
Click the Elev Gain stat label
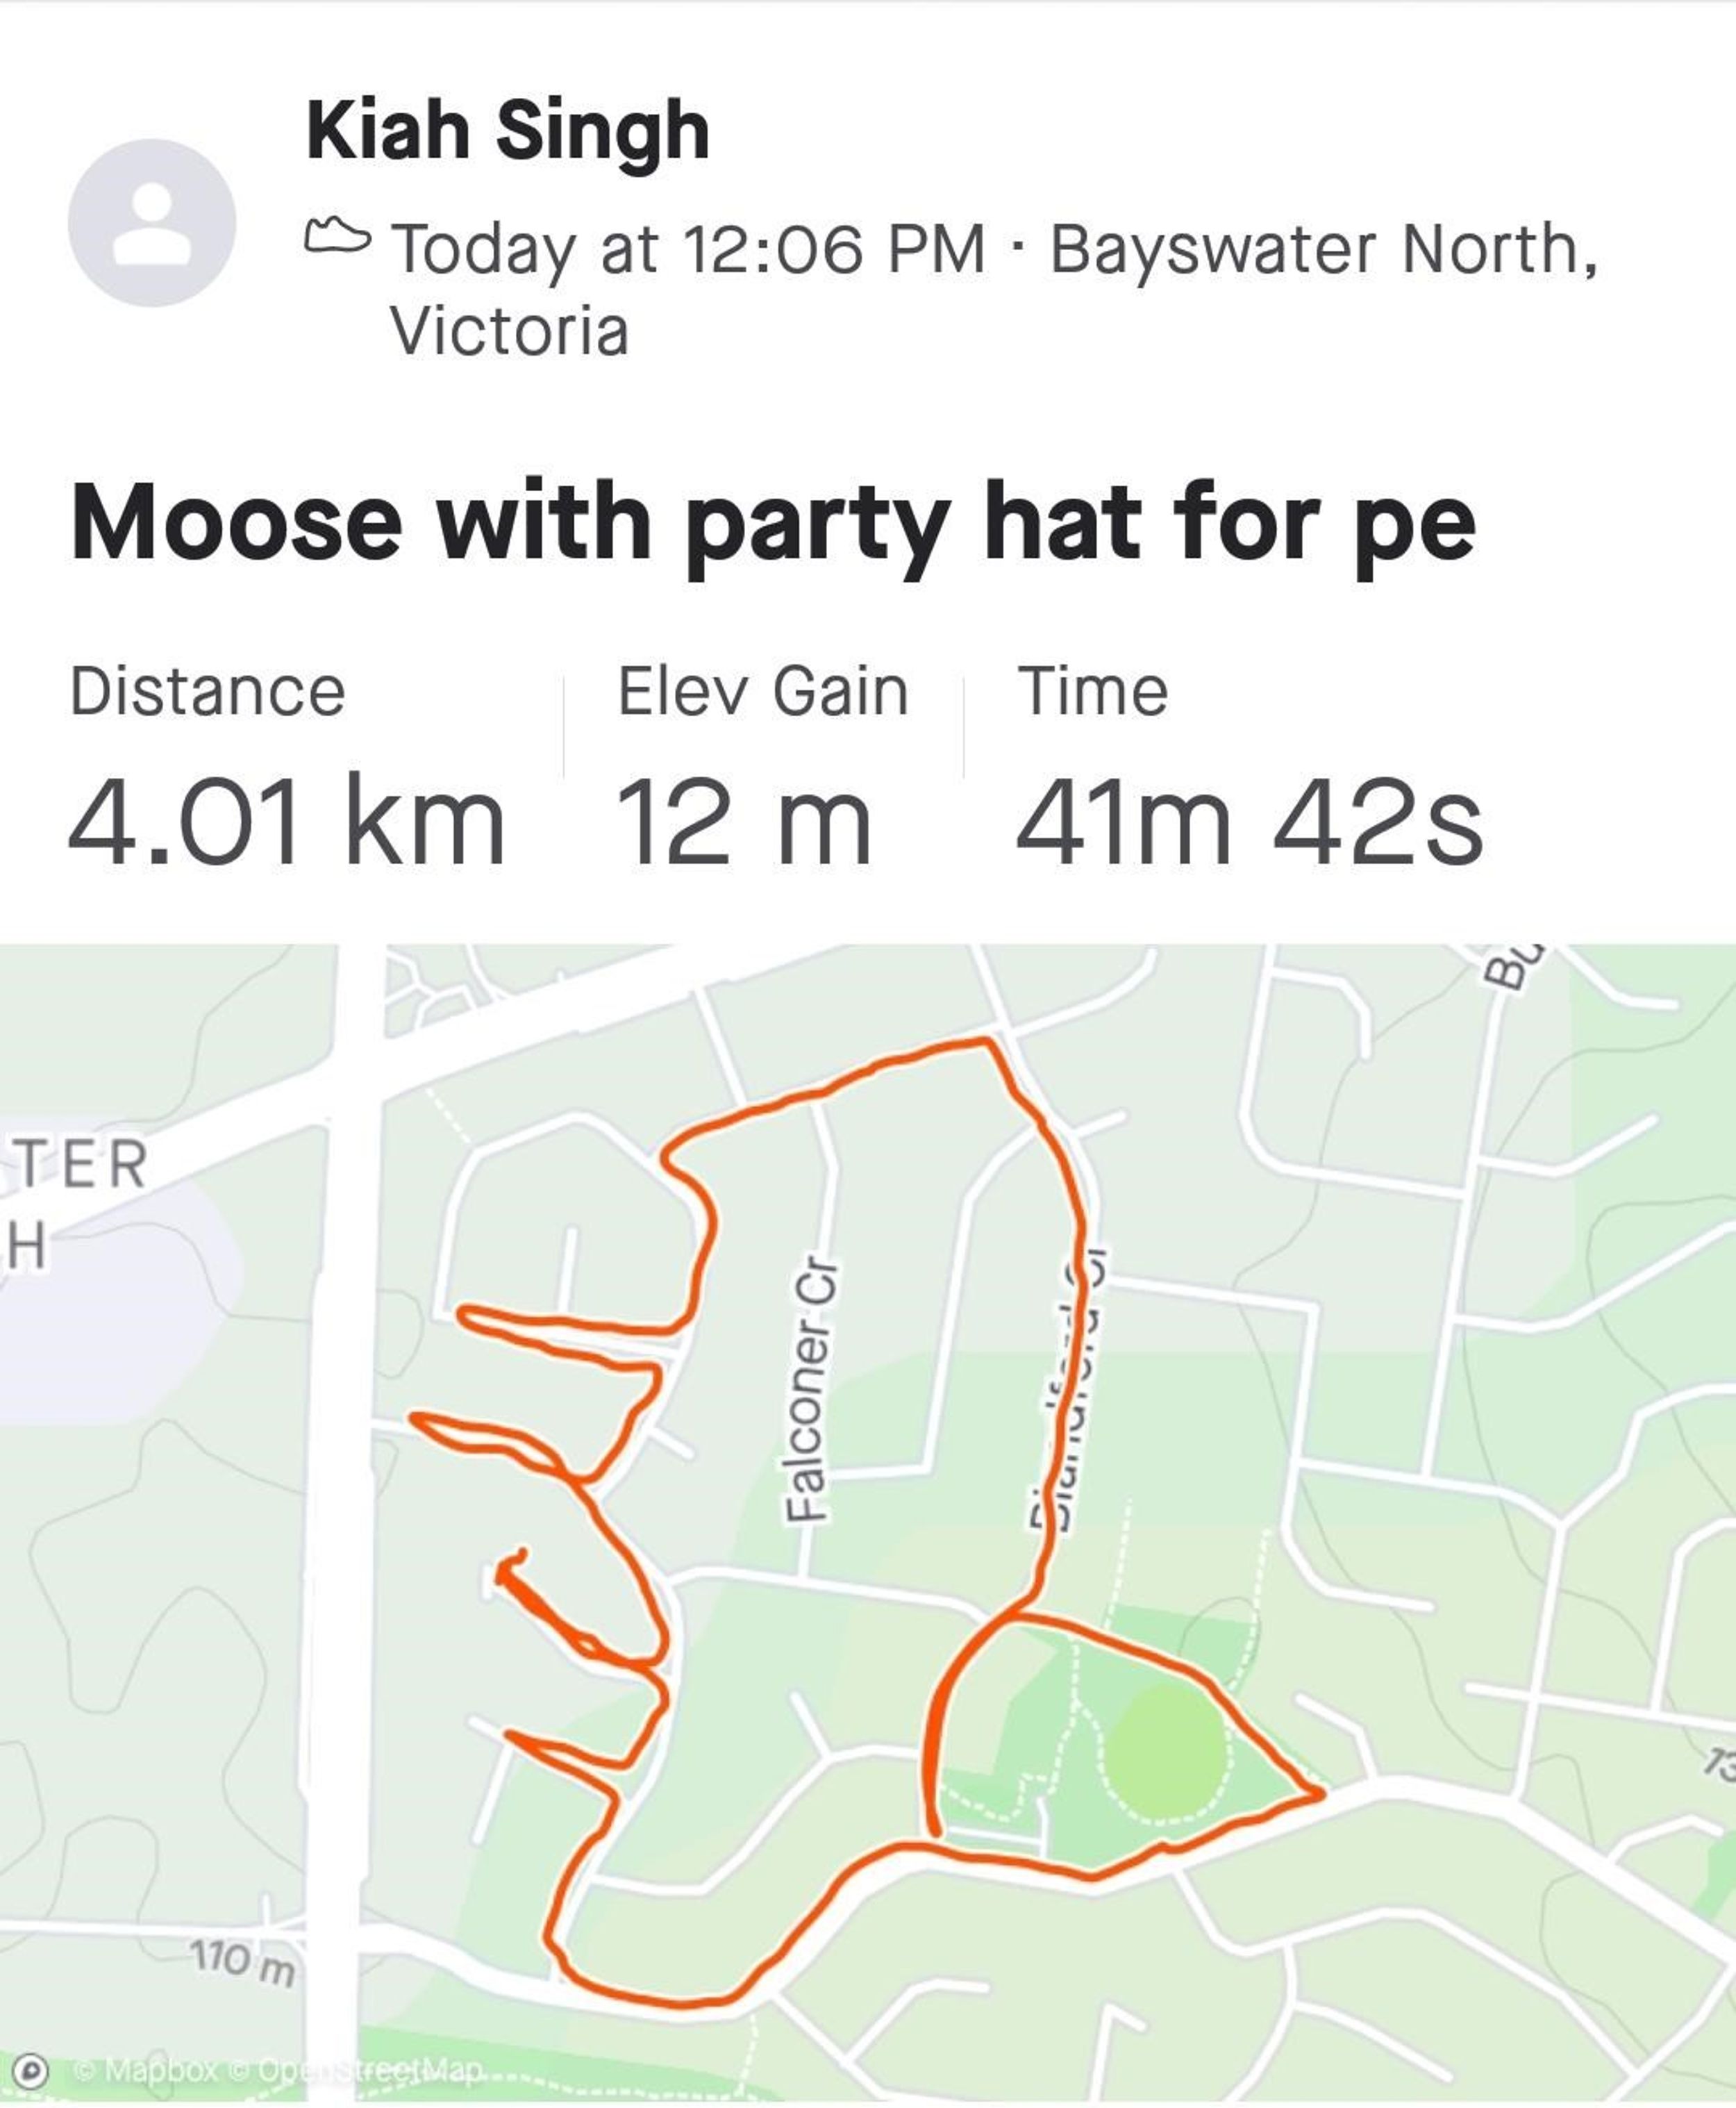click(763, 691)
